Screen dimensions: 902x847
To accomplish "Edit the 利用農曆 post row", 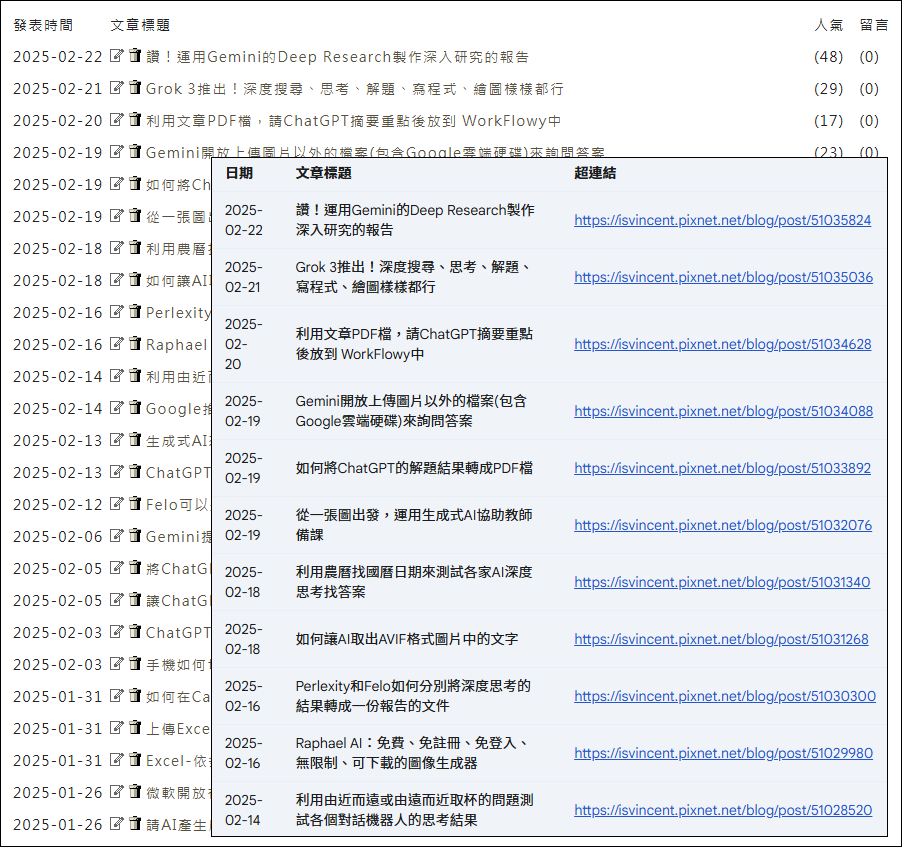I will [117, 248].
